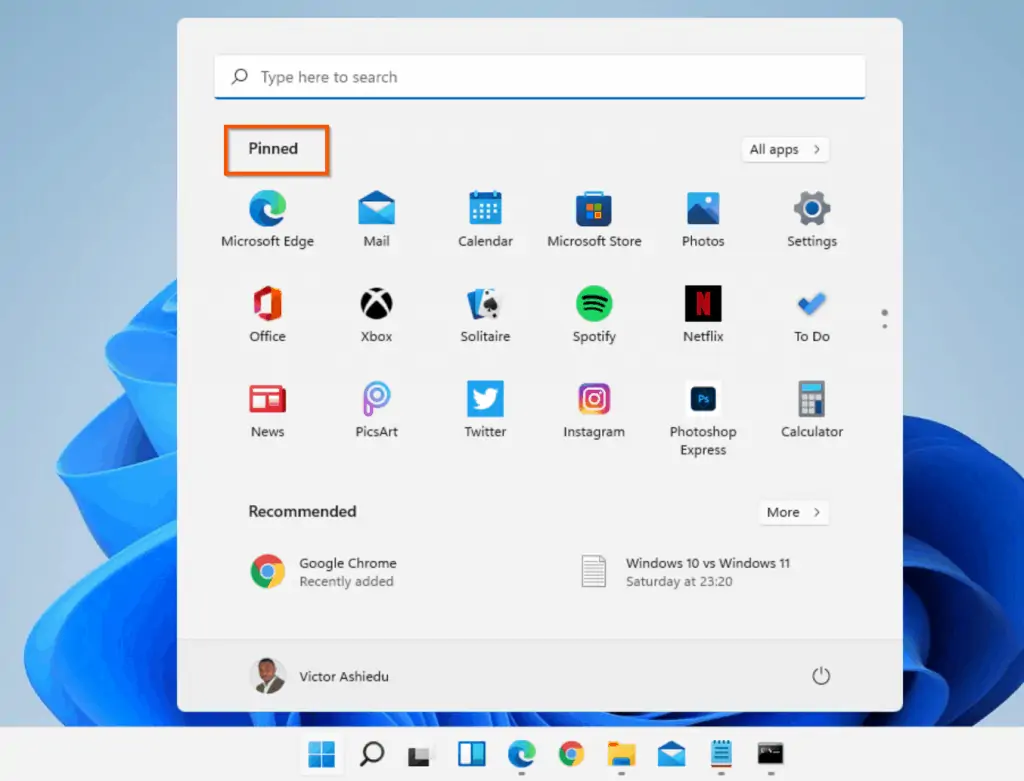Launch Photoshop Express
Screen dimensions: 1024x781
[703, 419]
